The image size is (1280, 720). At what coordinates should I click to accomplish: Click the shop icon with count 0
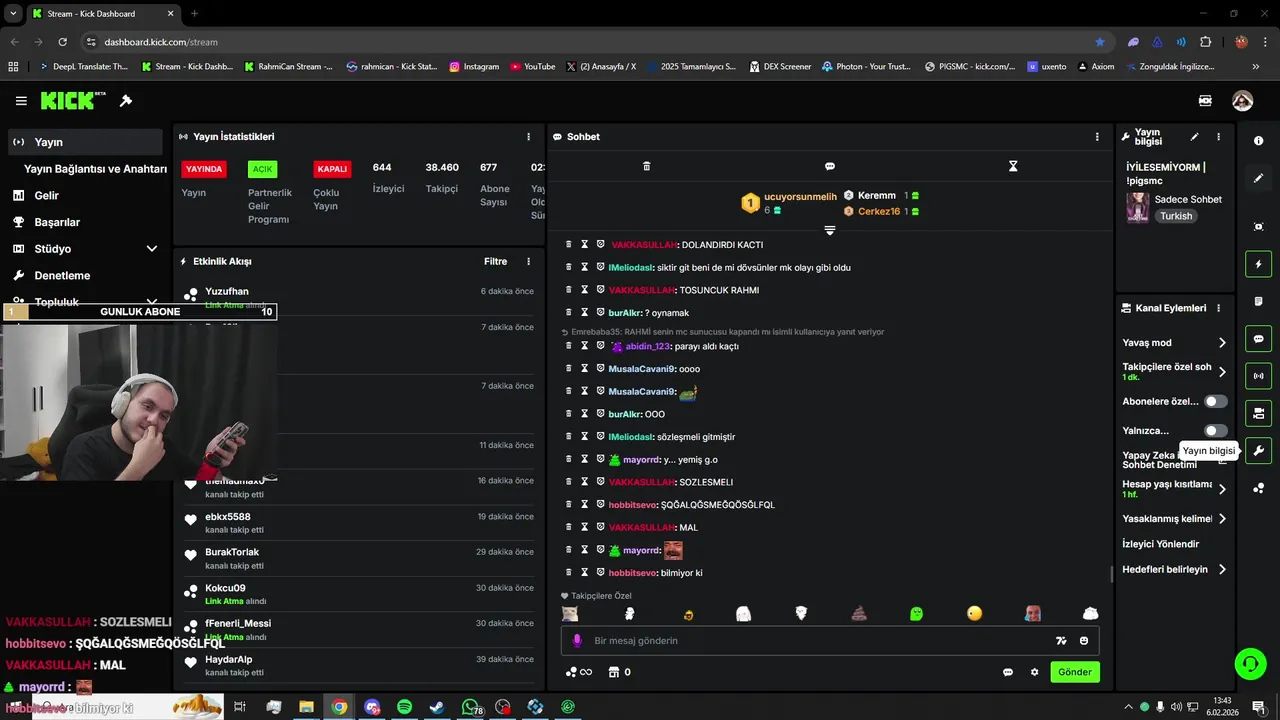(620, 672)
